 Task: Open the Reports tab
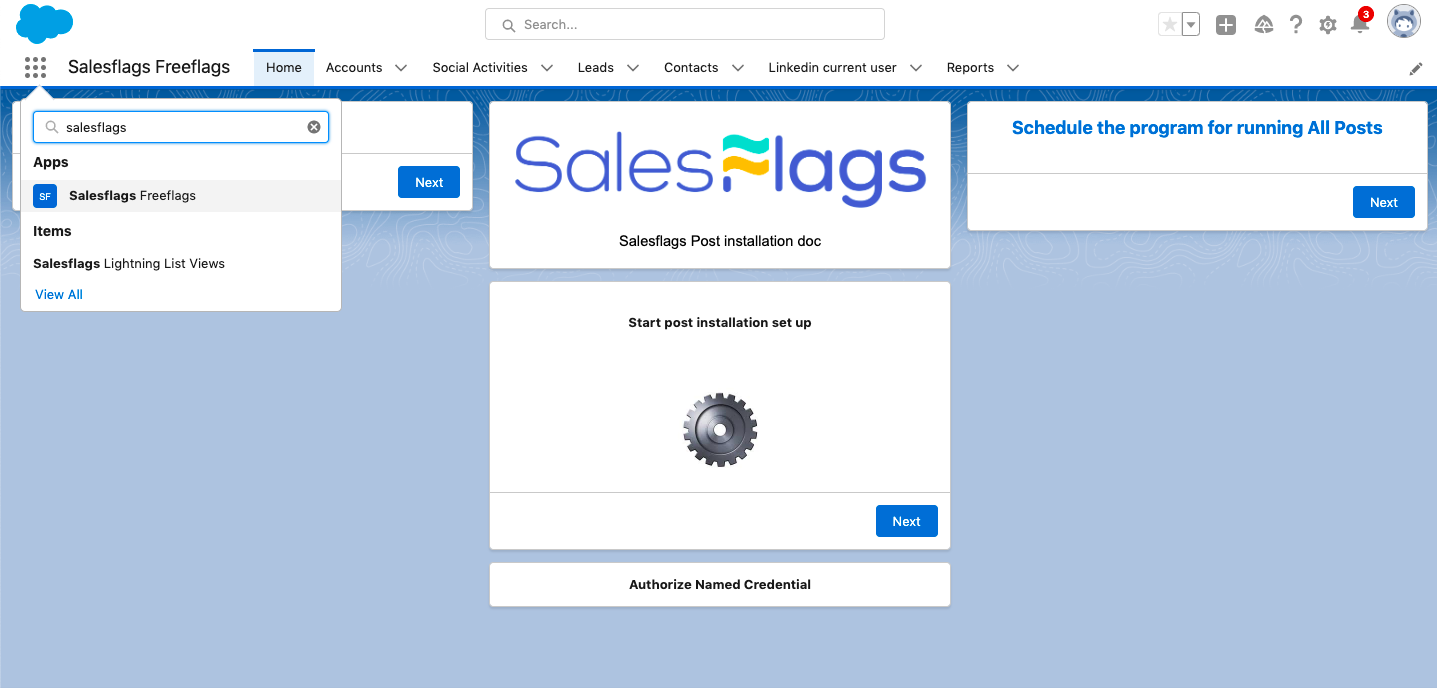pyautogui.click(x=970, y=68)
